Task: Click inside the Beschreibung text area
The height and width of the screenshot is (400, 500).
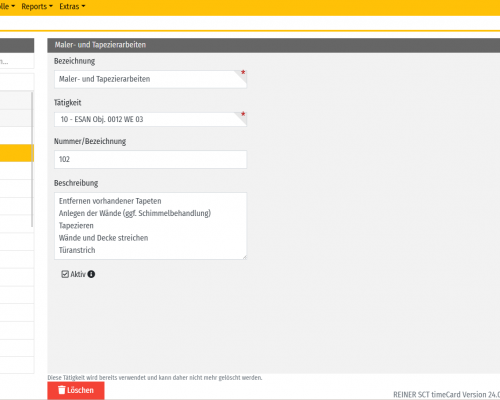Action: (x=150, y=226)
